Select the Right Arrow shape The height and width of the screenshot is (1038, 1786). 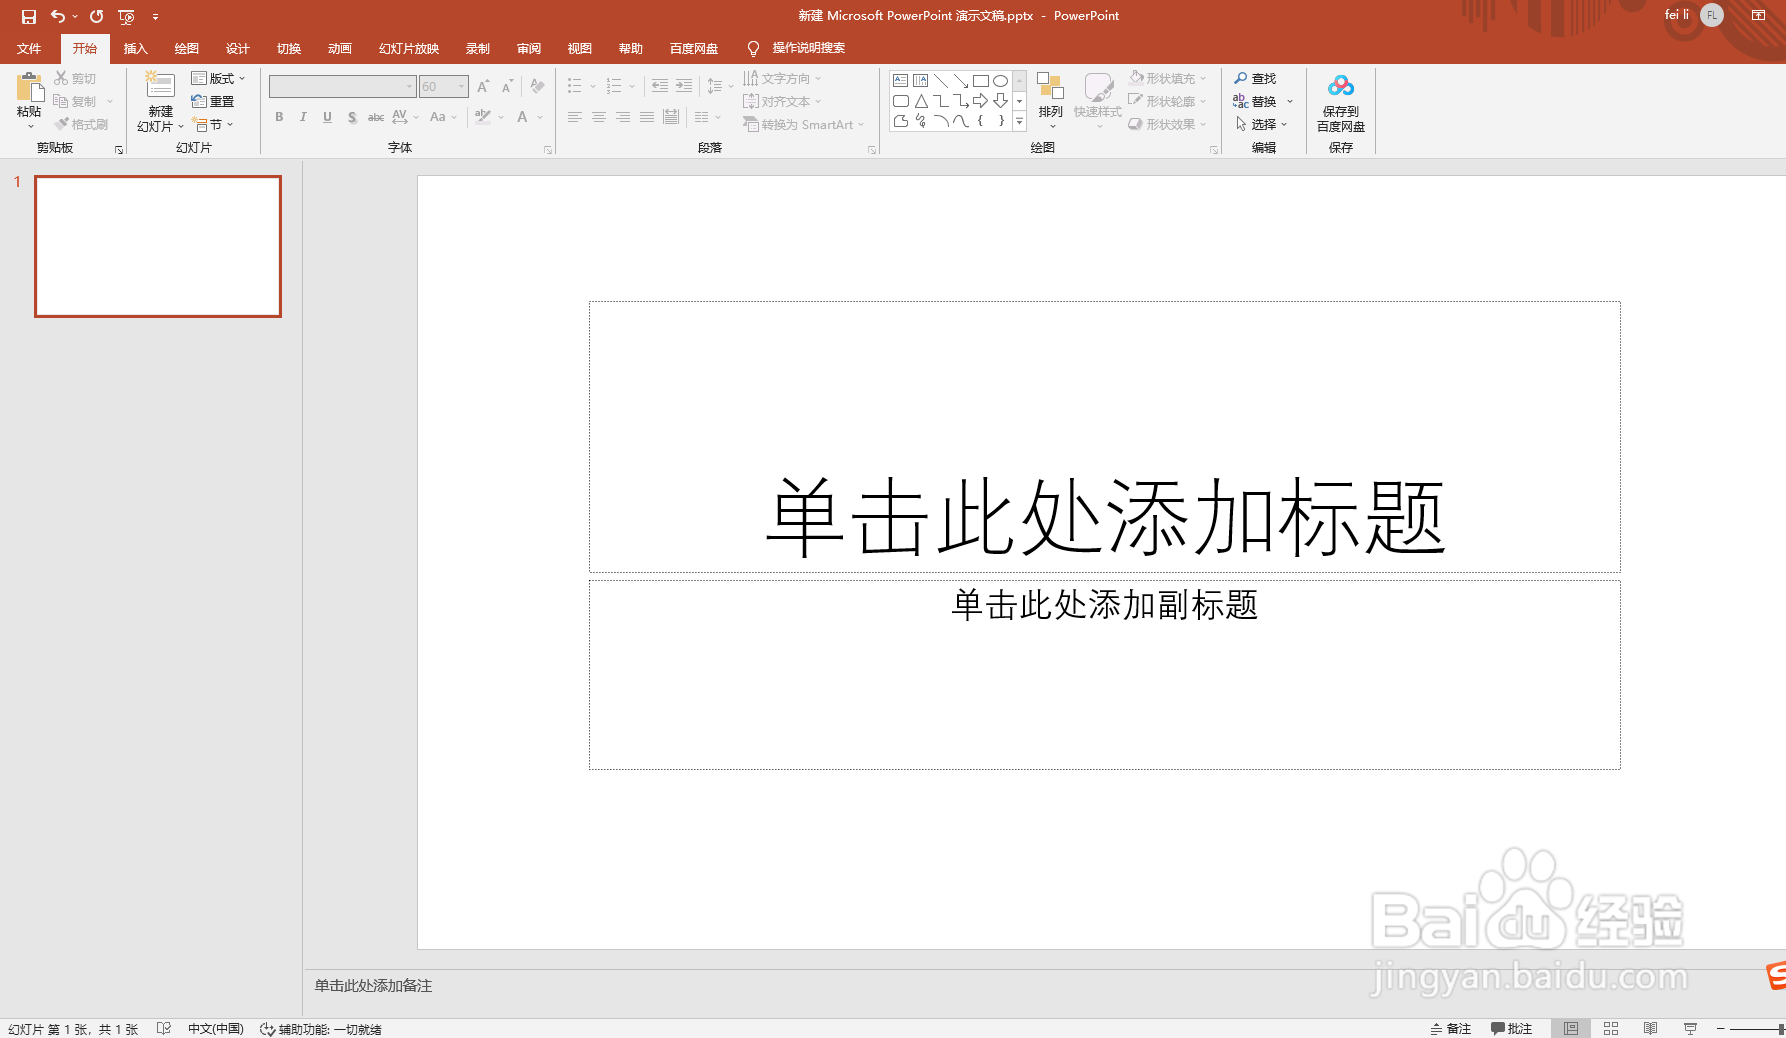tap(980, 101)
